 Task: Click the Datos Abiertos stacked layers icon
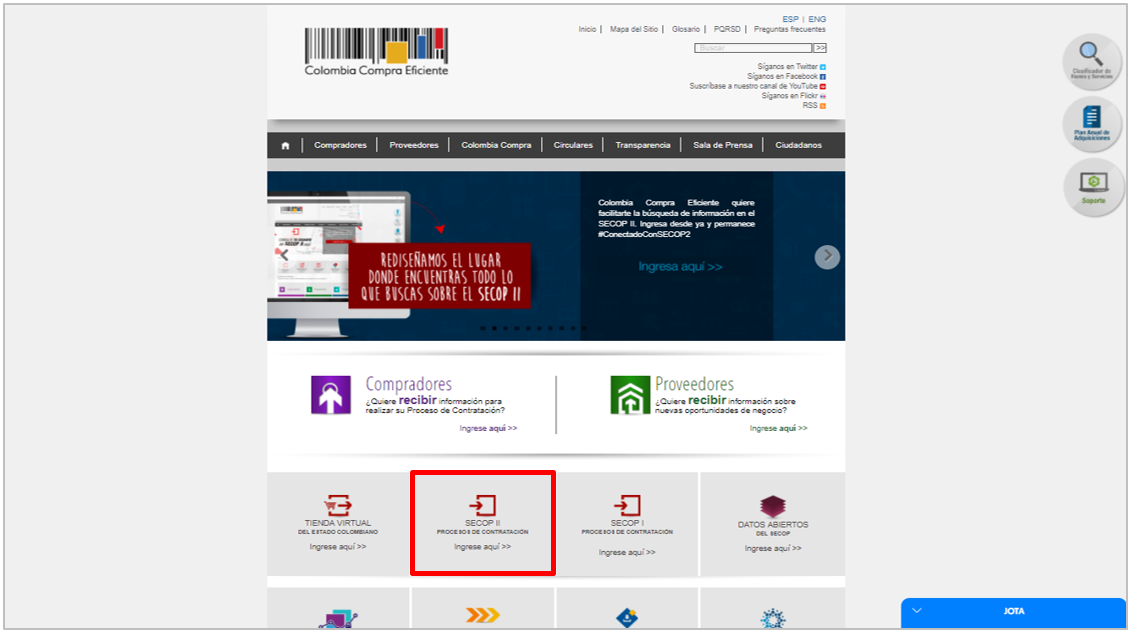tap(772, 506)
